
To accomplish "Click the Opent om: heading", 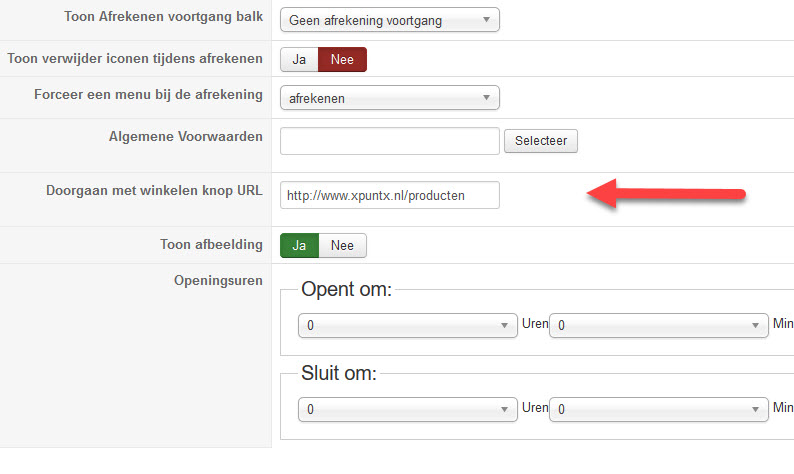I will (x=346, y=289).
